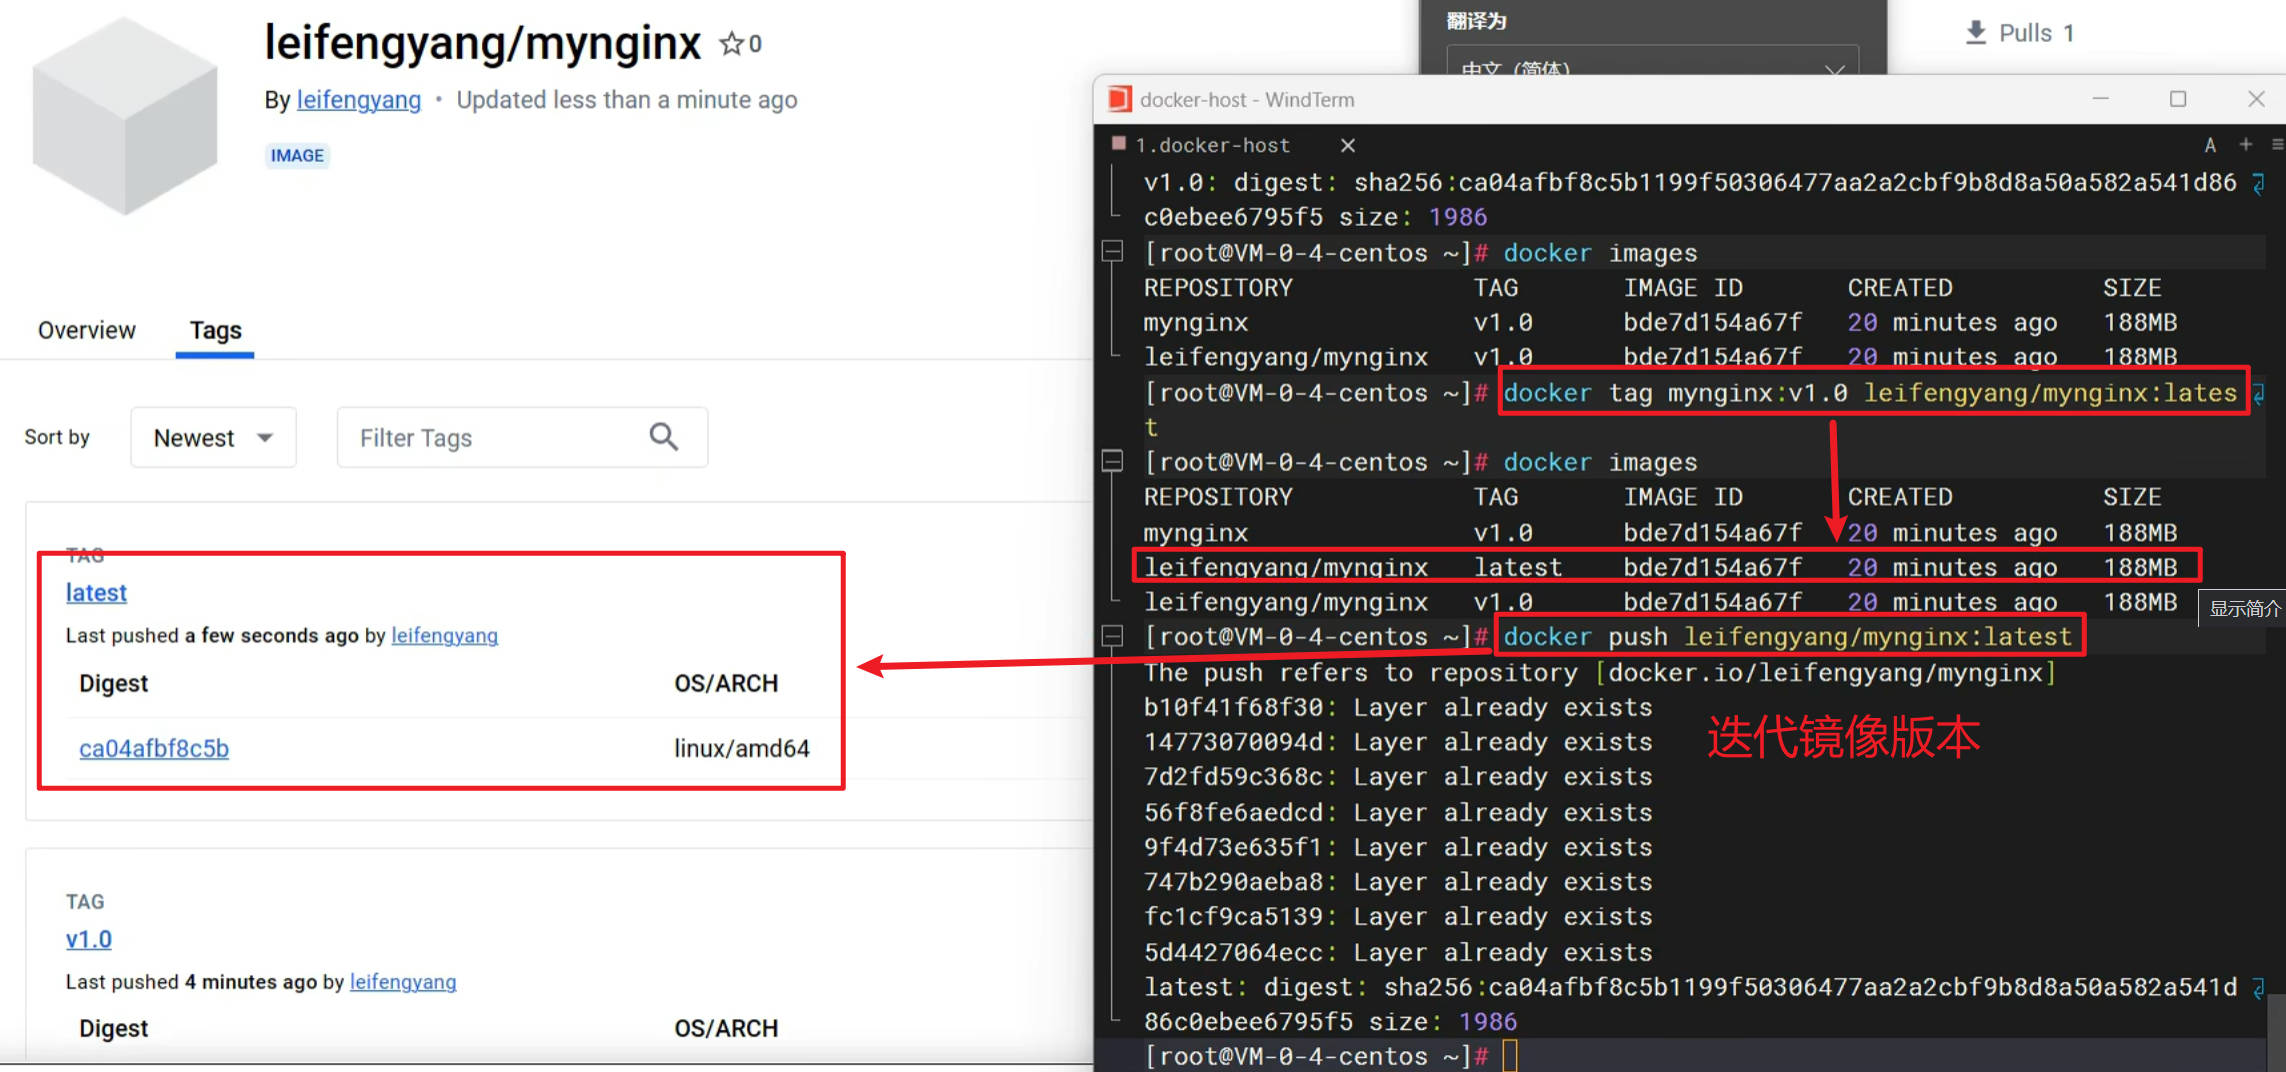Select 'docker push leifengyang/mynginx:latest' command text

click(1788, 637)
